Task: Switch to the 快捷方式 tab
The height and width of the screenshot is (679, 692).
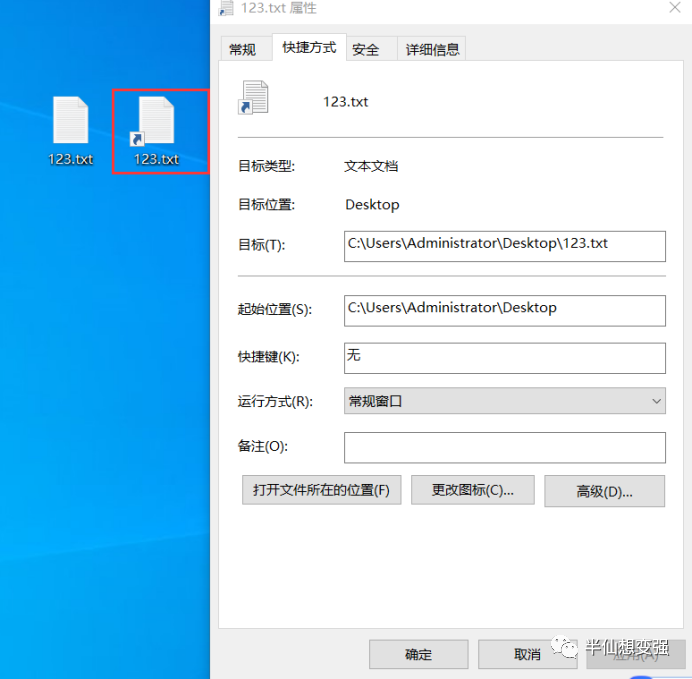Action: tap(309, 47)
